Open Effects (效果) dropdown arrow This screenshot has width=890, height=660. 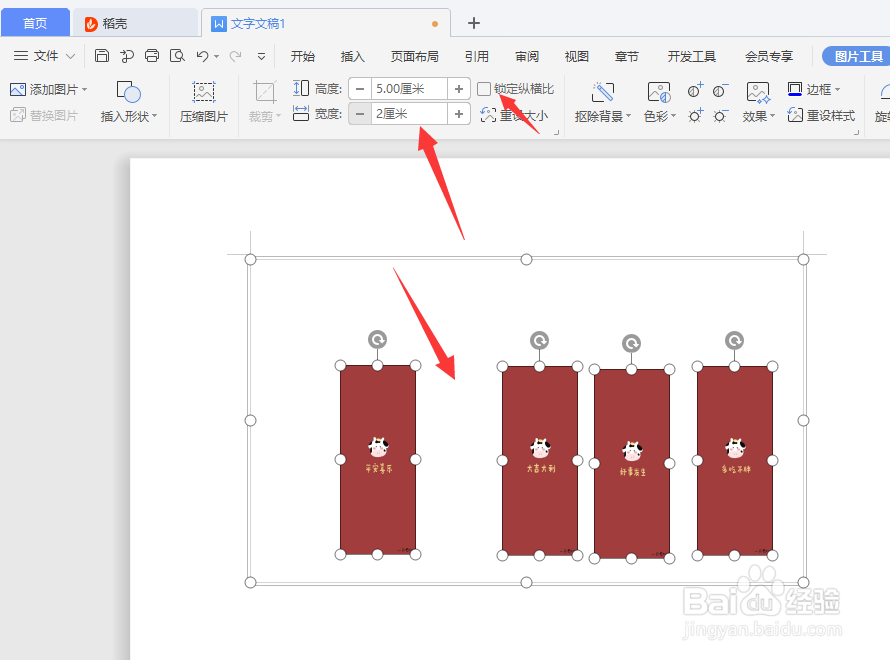[x=773, y=116]
